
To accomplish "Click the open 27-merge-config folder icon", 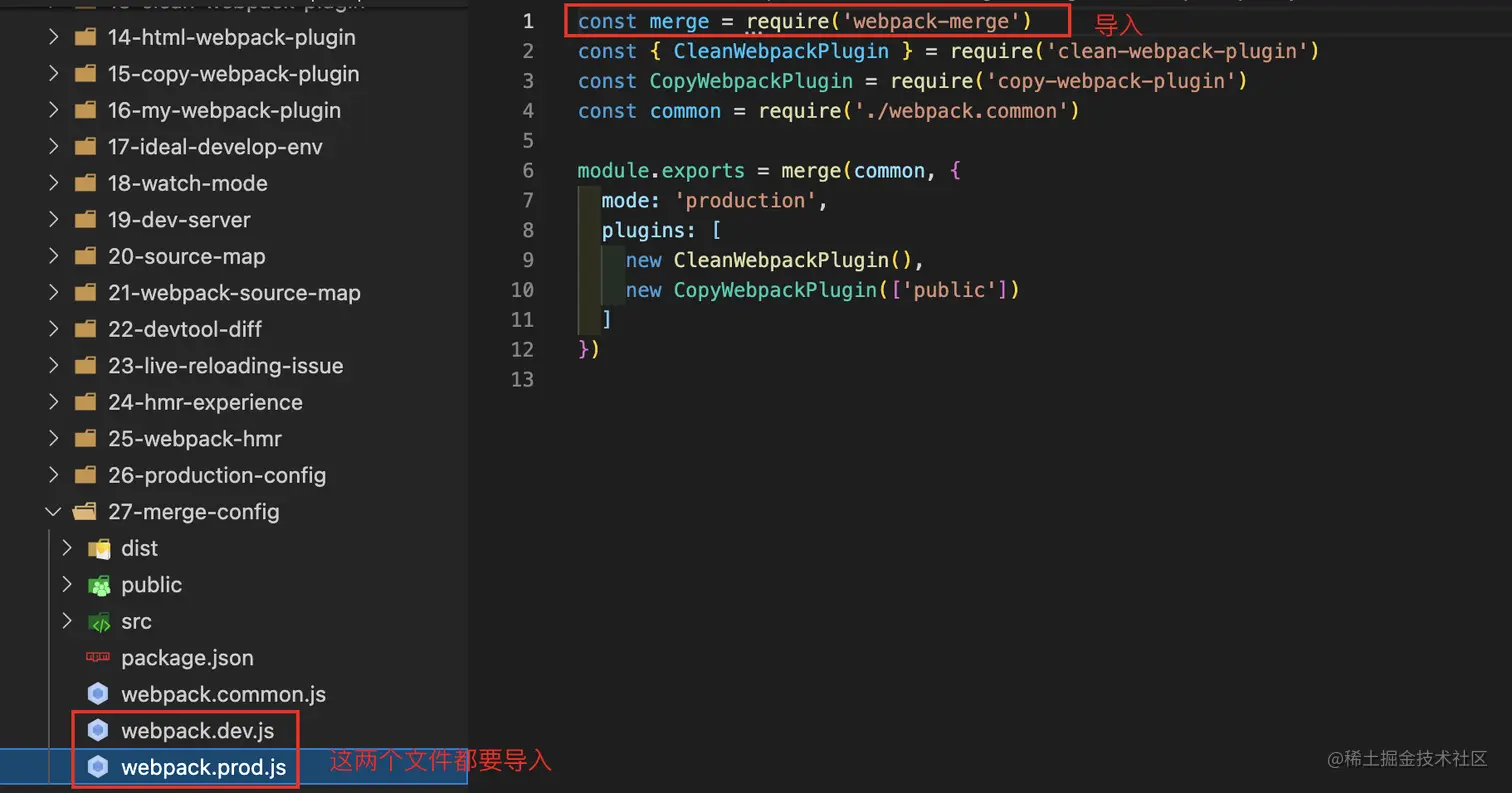I will 85,512.
